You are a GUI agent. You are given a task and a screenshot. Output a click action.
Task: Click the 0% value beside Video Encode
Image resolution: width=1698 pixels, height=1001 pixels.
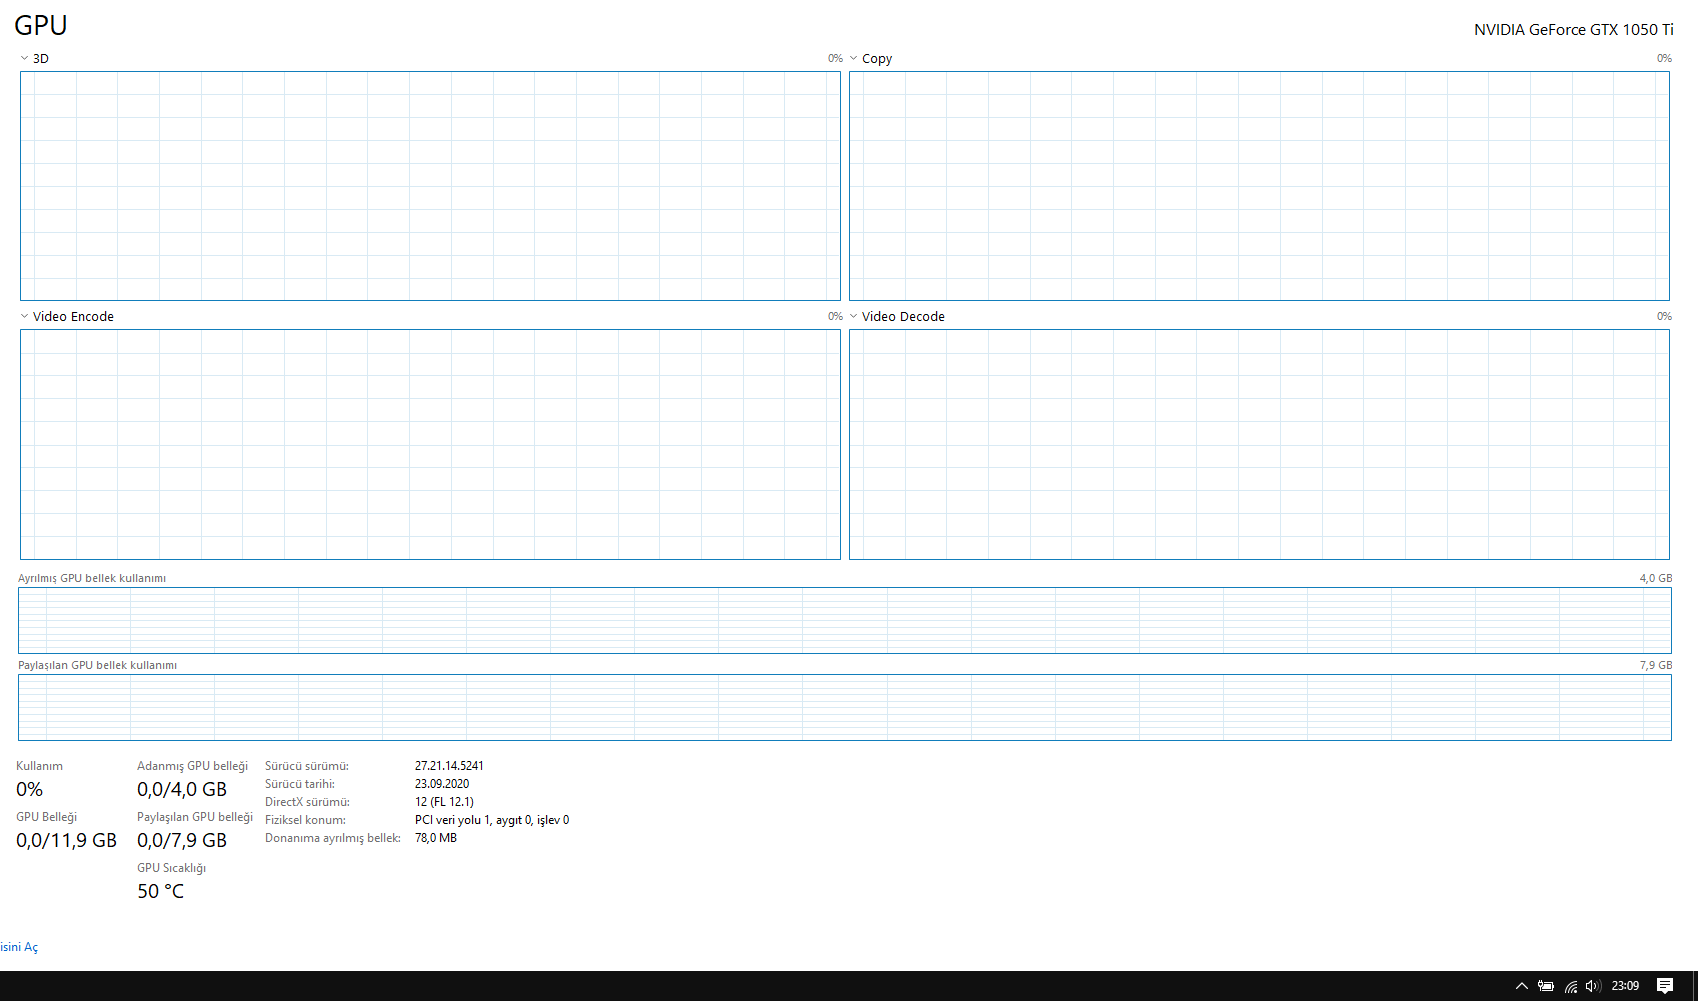[x=835, y=316]
